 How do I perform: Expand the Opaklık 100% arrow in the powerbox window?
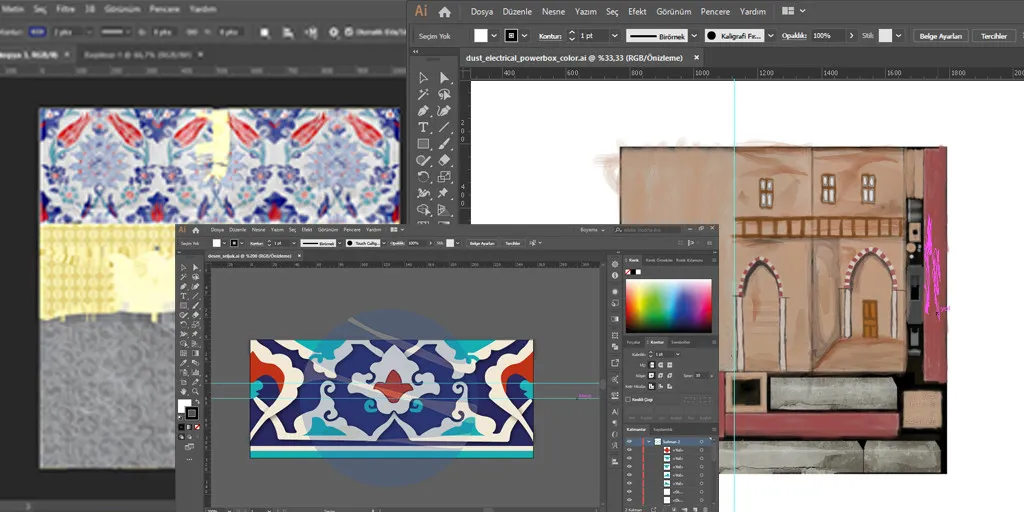[852, 36]
